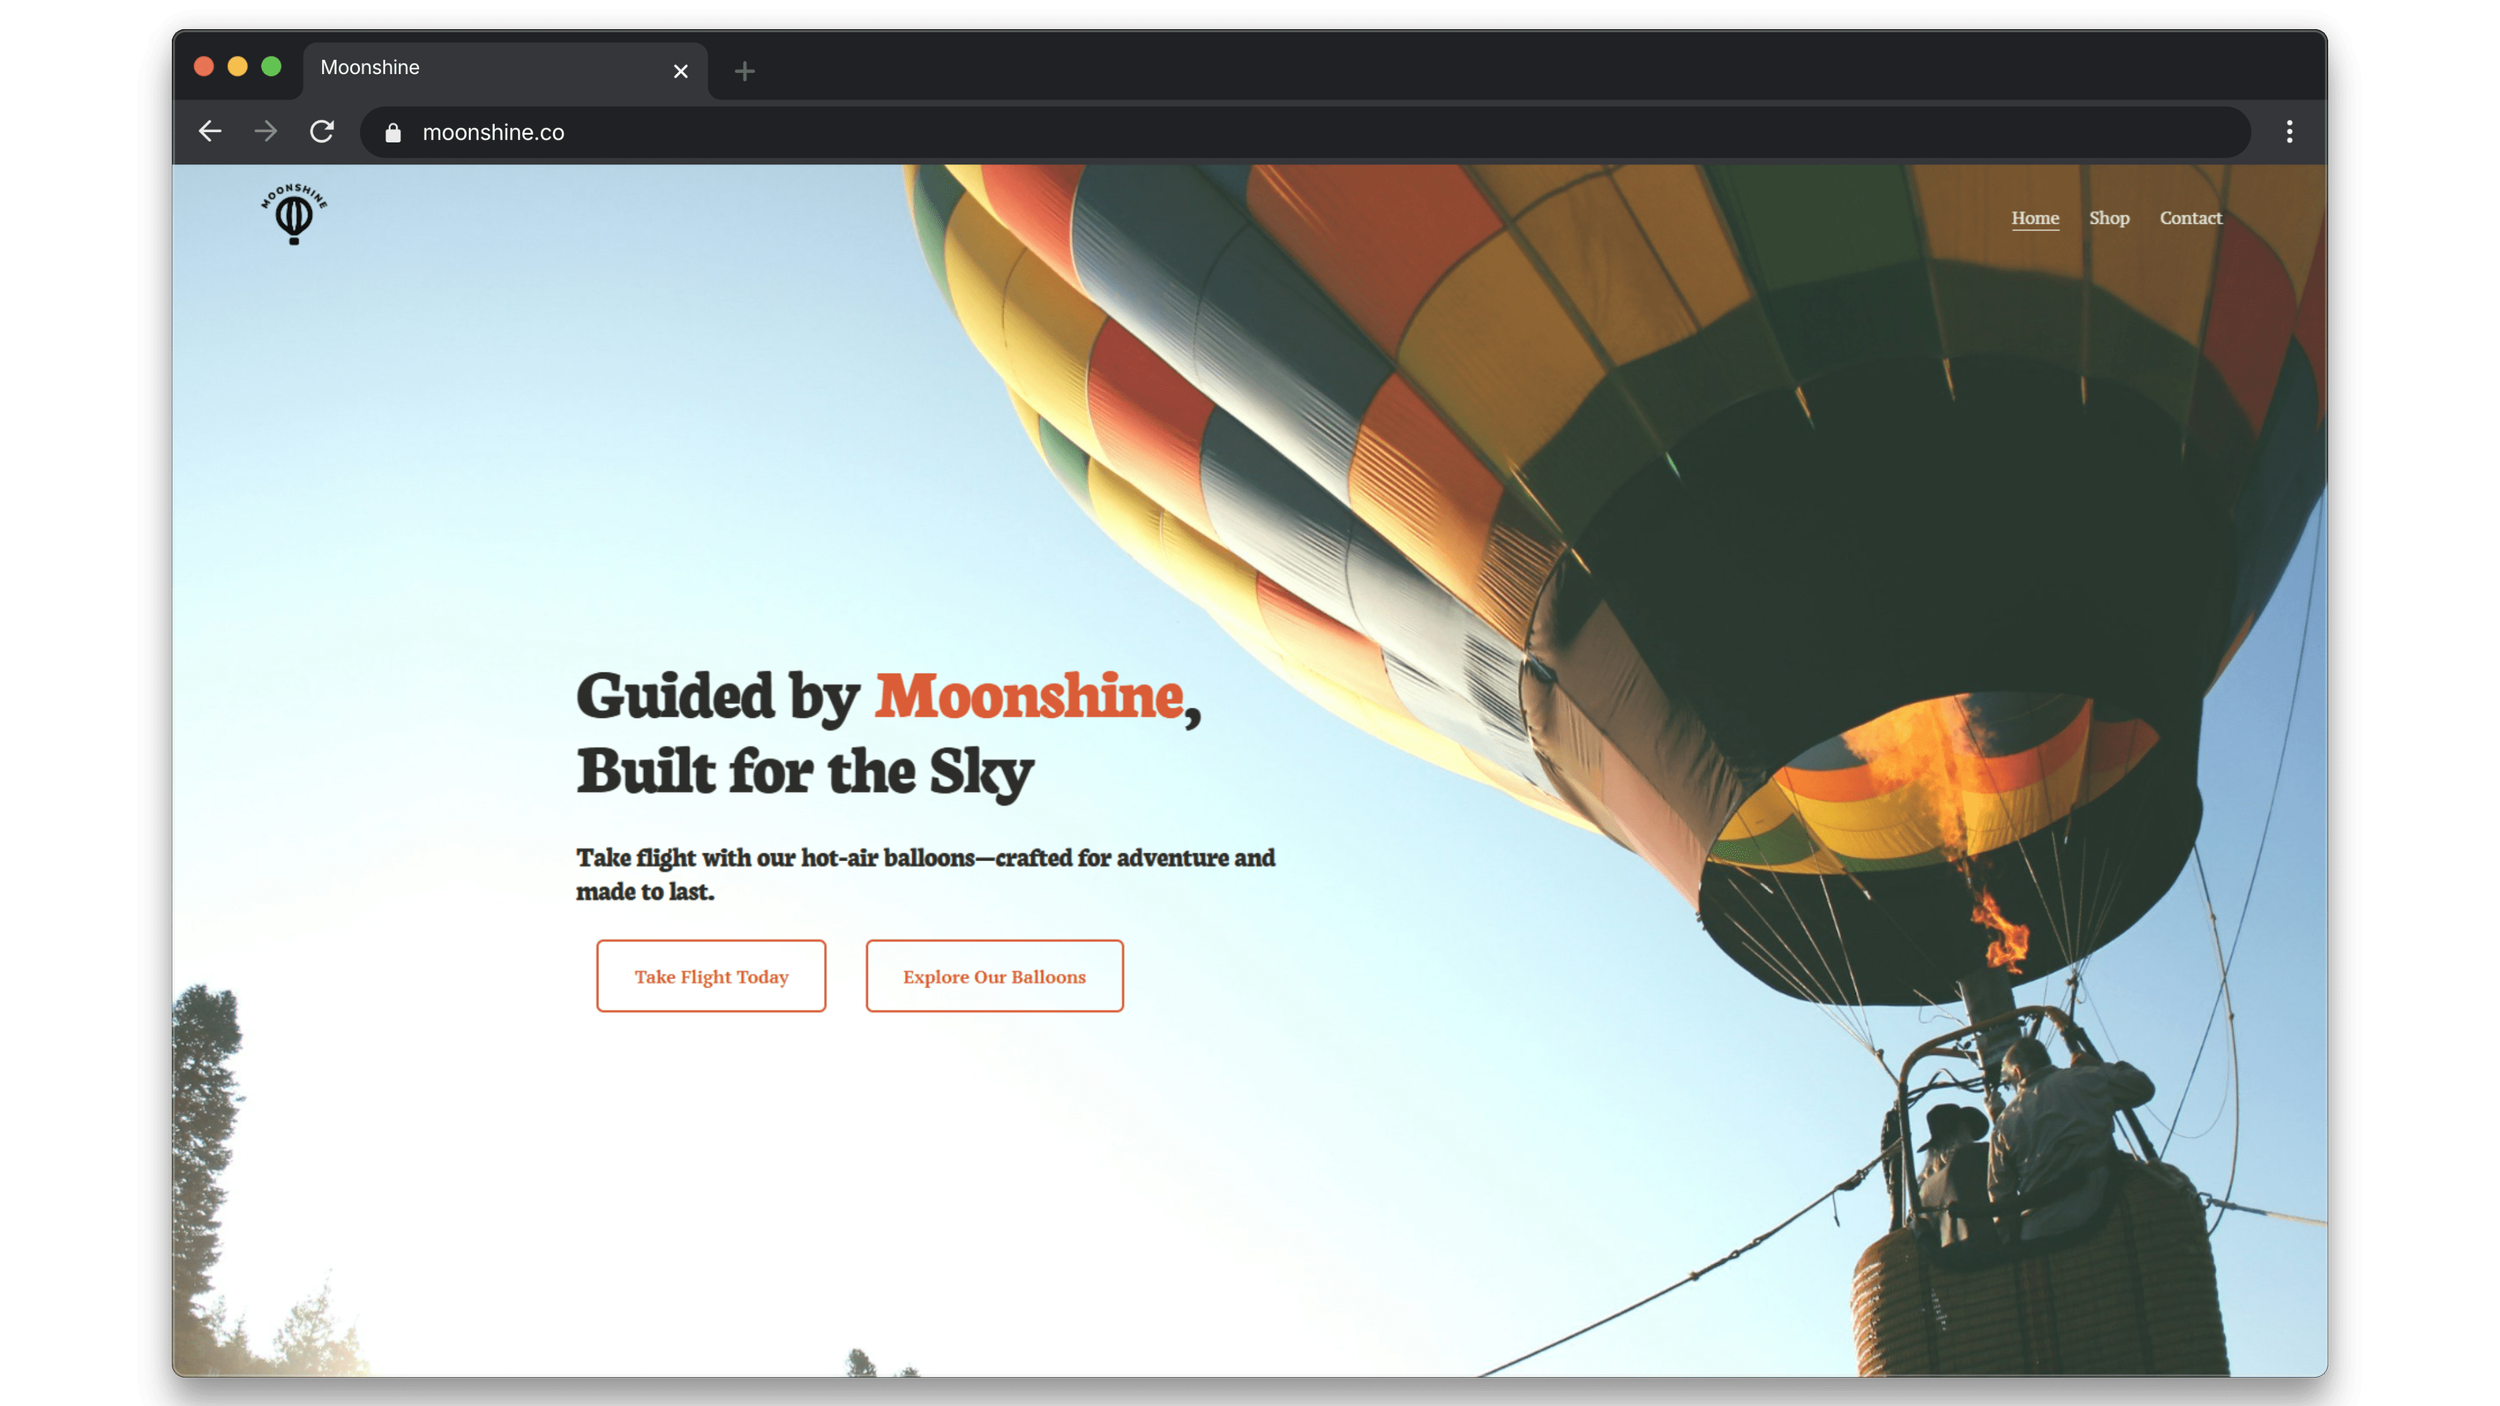The height and width of the screenshot is (1406, 2500).
Task: Click the Built for the Sky heading
Action: click(x=804, y=772)
